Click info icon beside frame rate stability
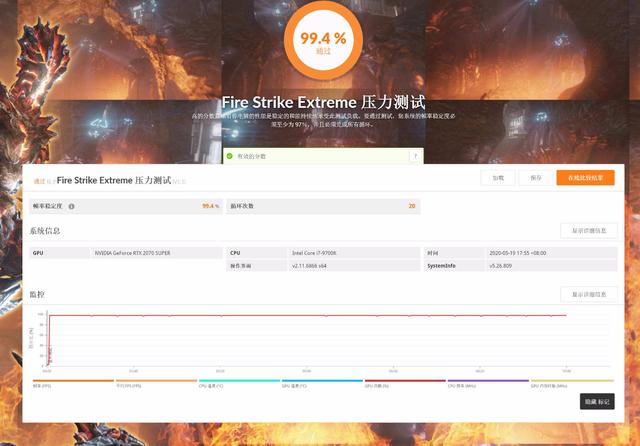 tap(71, 206)
